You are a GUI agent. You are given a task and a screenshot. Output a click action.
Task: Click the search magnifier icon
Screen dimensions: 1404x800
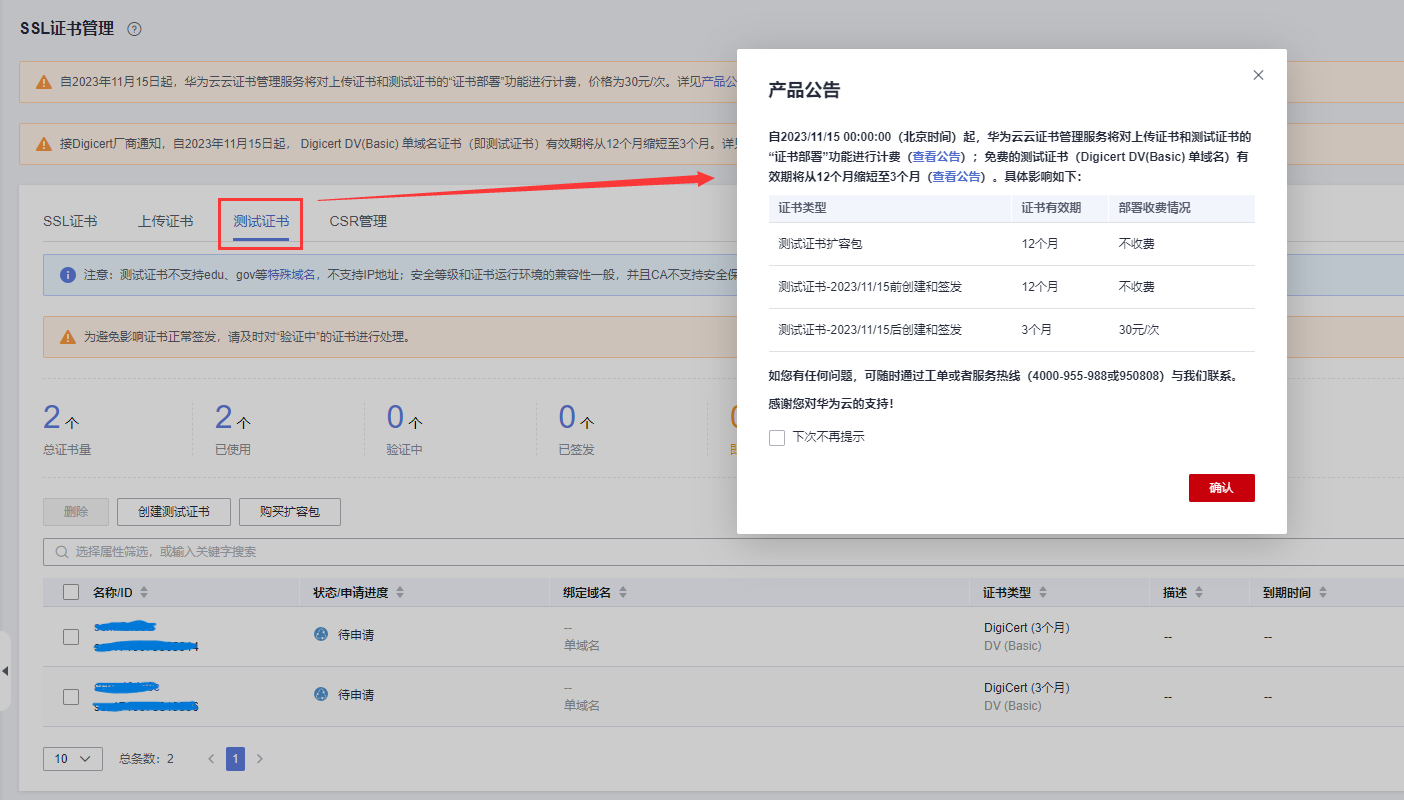click(62, 552)
